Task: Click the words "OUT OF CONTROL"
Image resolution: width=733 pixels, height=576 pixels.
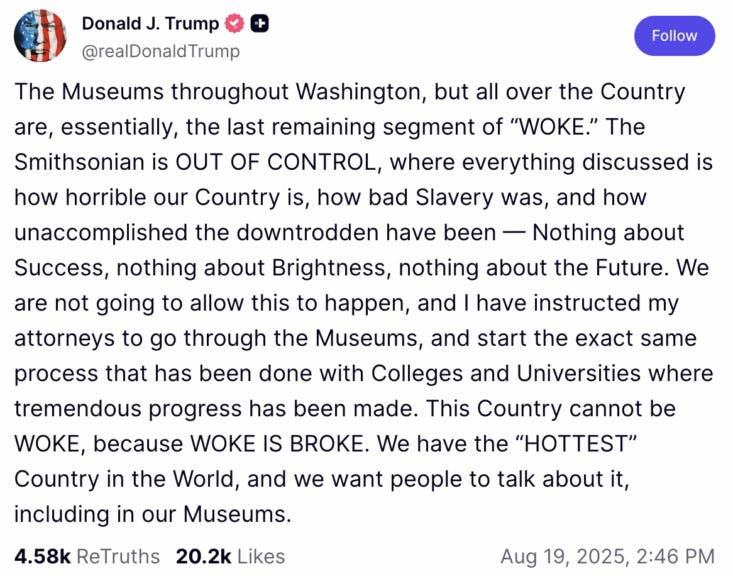Action: (x=275, y=162)
